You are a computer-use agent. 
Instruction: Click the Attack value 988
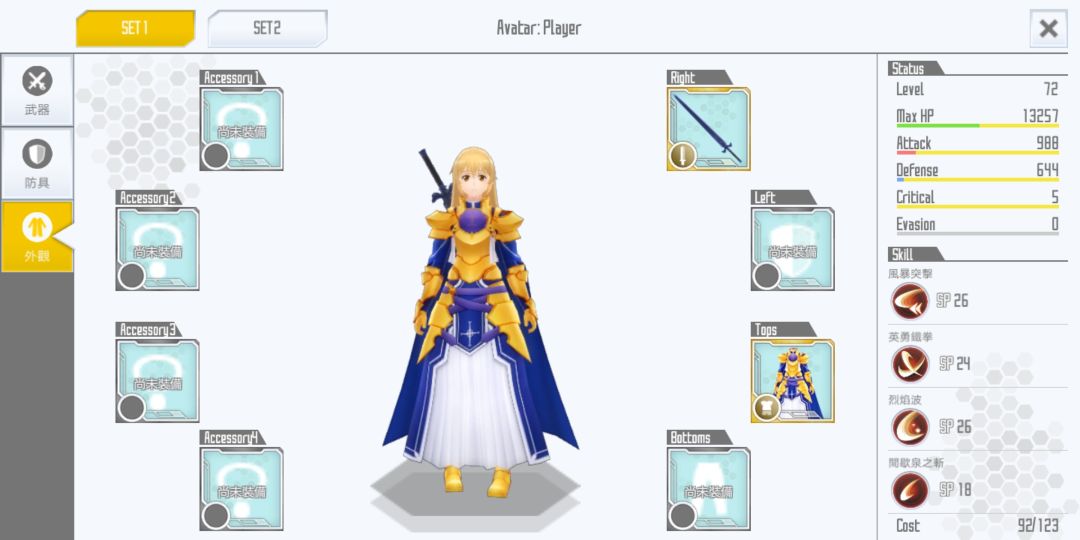pos(1047,143)
